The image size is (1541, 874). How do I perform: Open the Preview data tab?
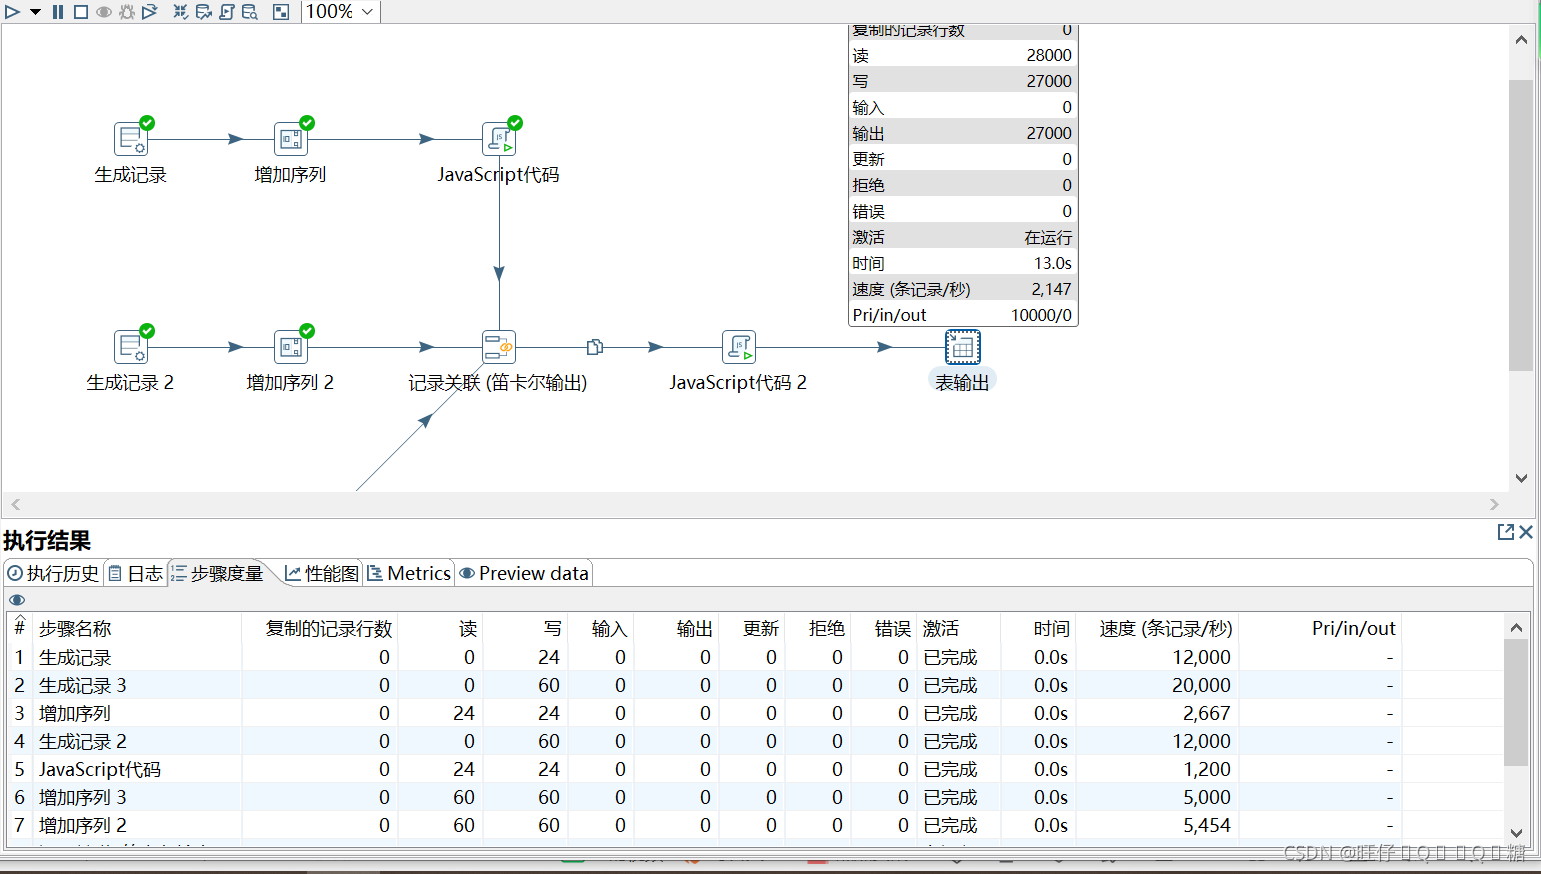[x=524, y=573]
